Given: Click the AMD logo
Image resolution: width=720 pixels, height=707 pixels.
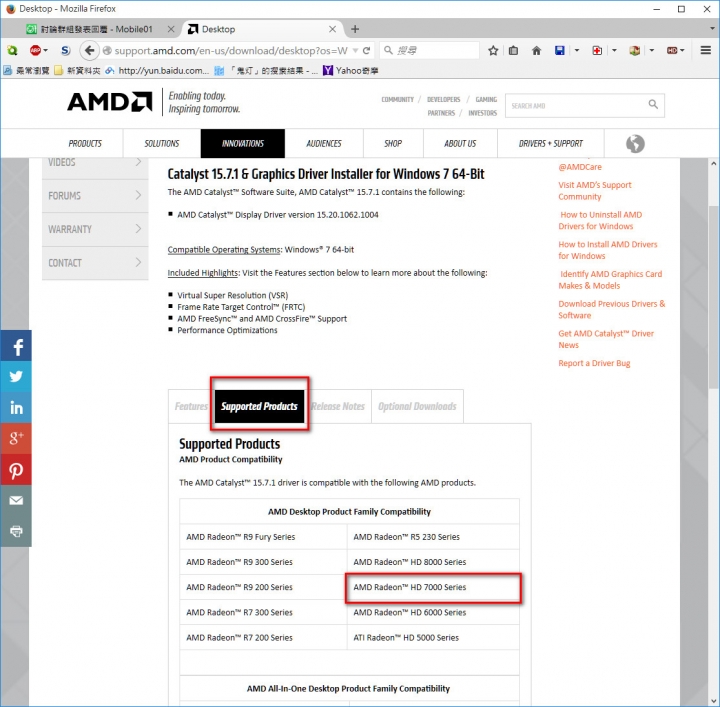Looking at the screenshot, I should pyautogui.click(x=109, y=102).
